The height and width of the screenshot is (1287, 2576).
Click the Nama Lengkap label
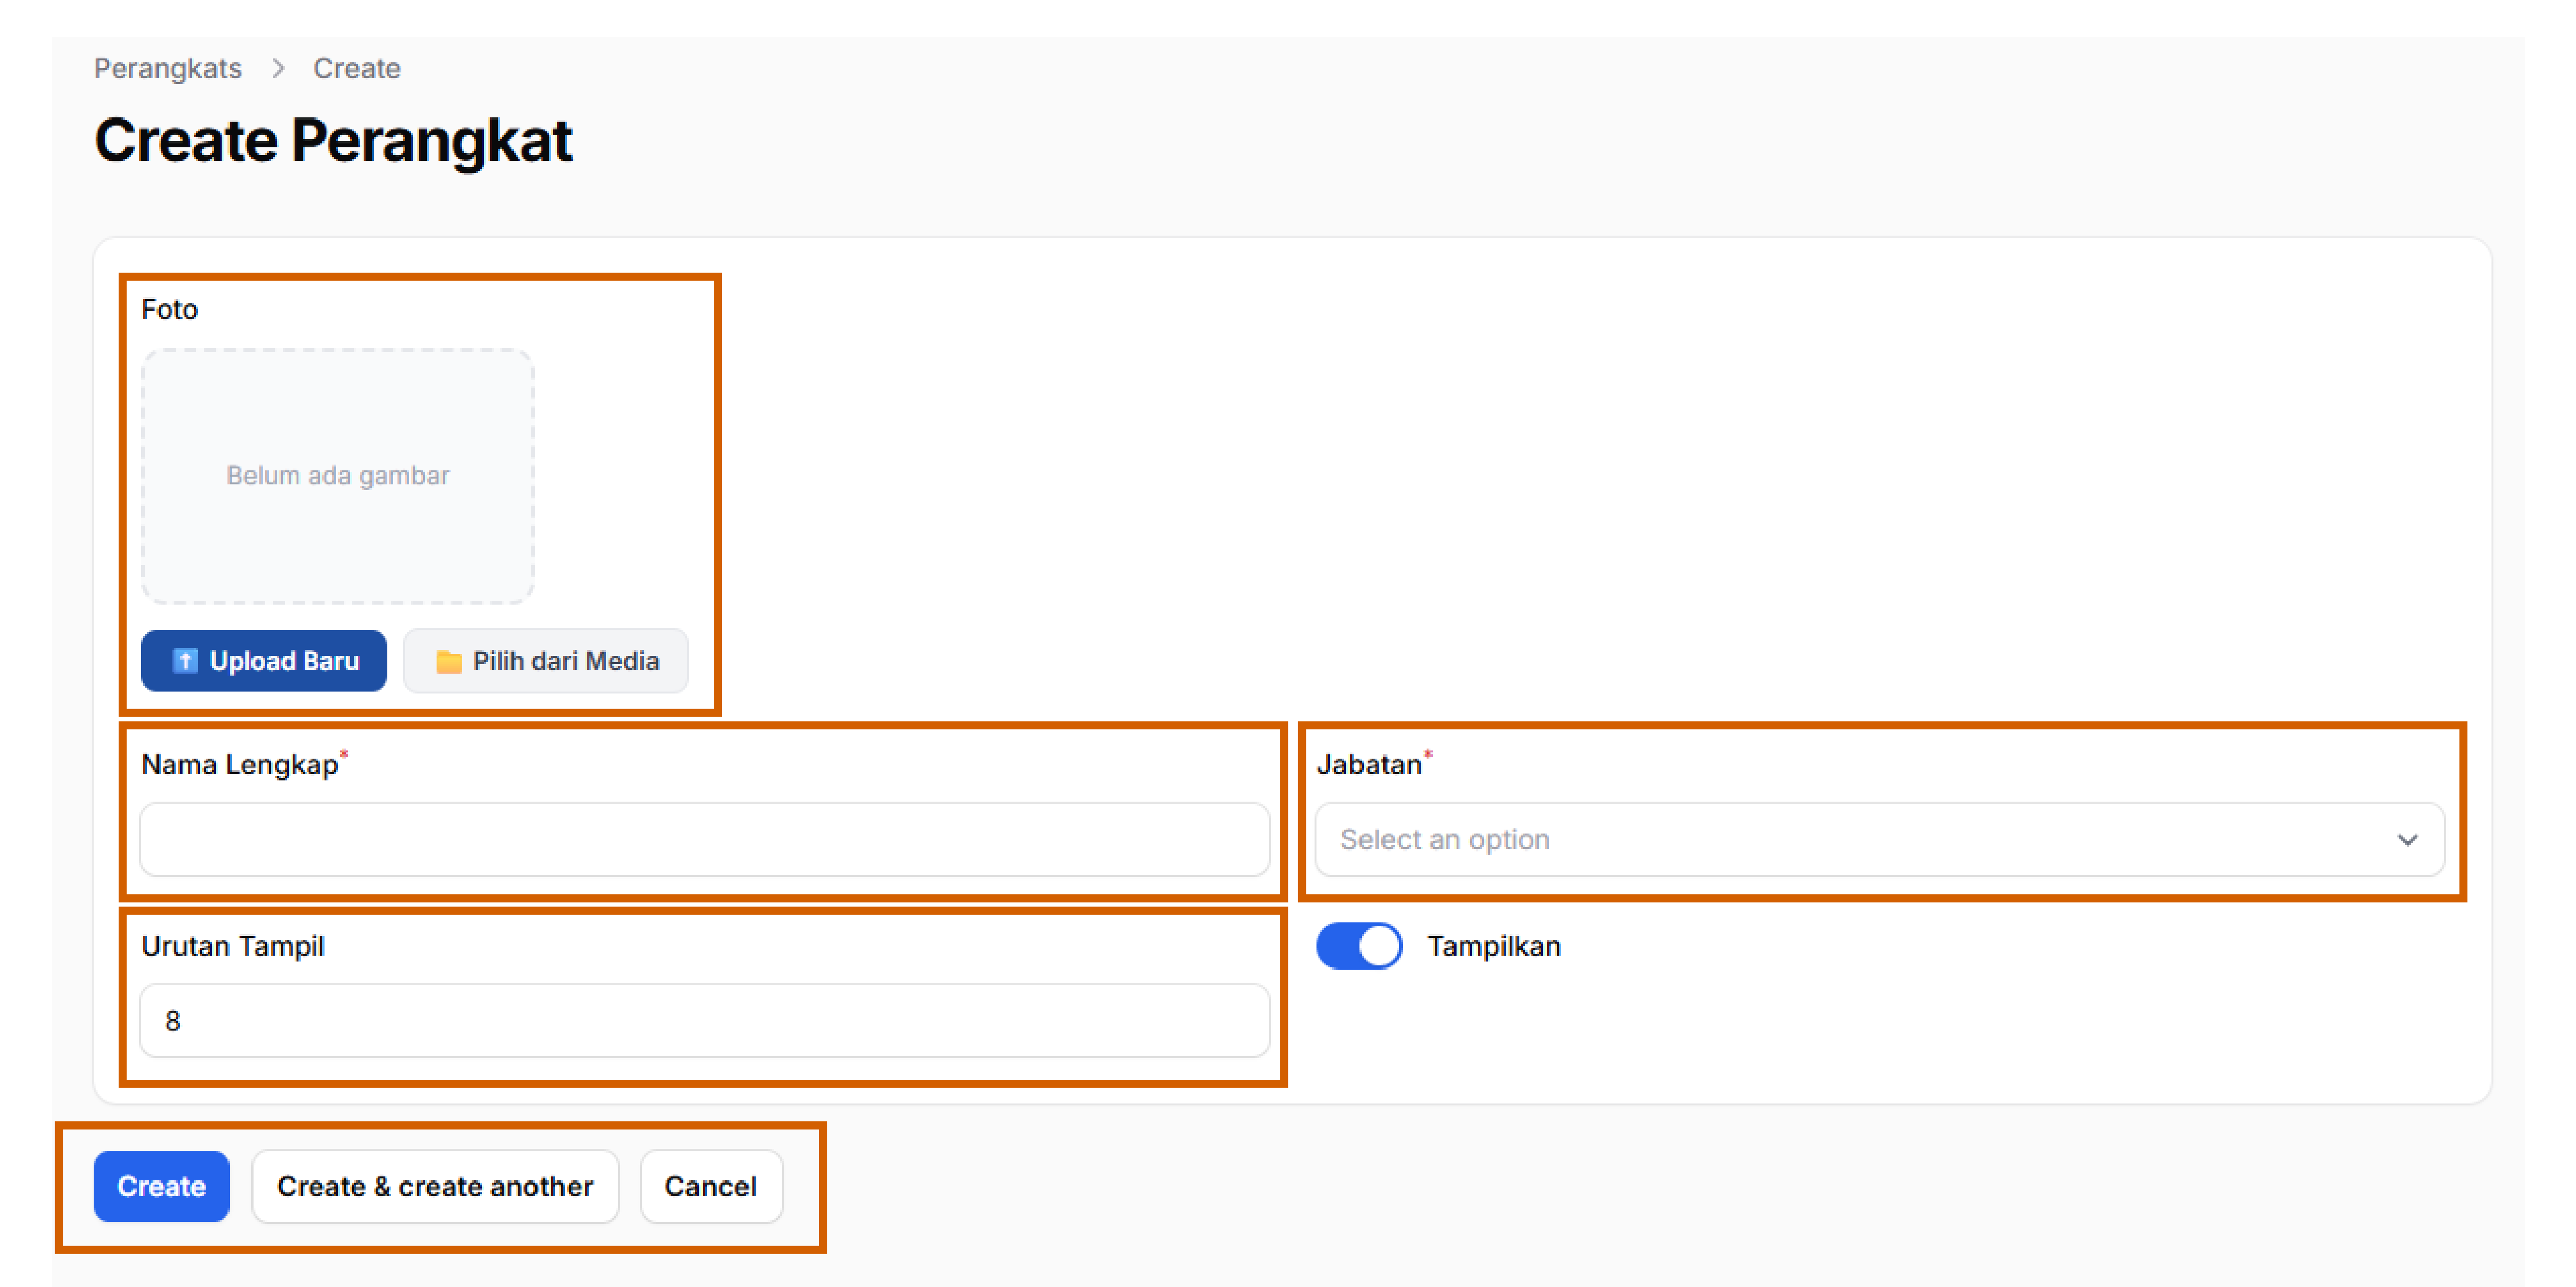point(240,765)
